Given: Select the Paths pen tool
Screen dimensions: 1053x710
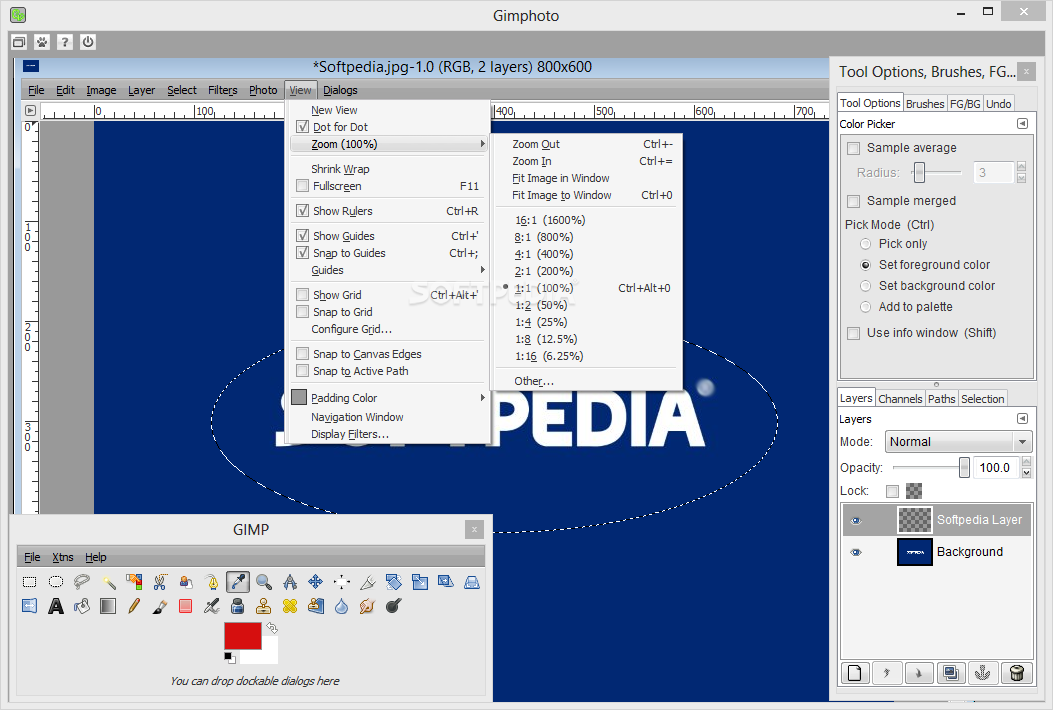Looking at the screenshot, I should pos(212,582).
